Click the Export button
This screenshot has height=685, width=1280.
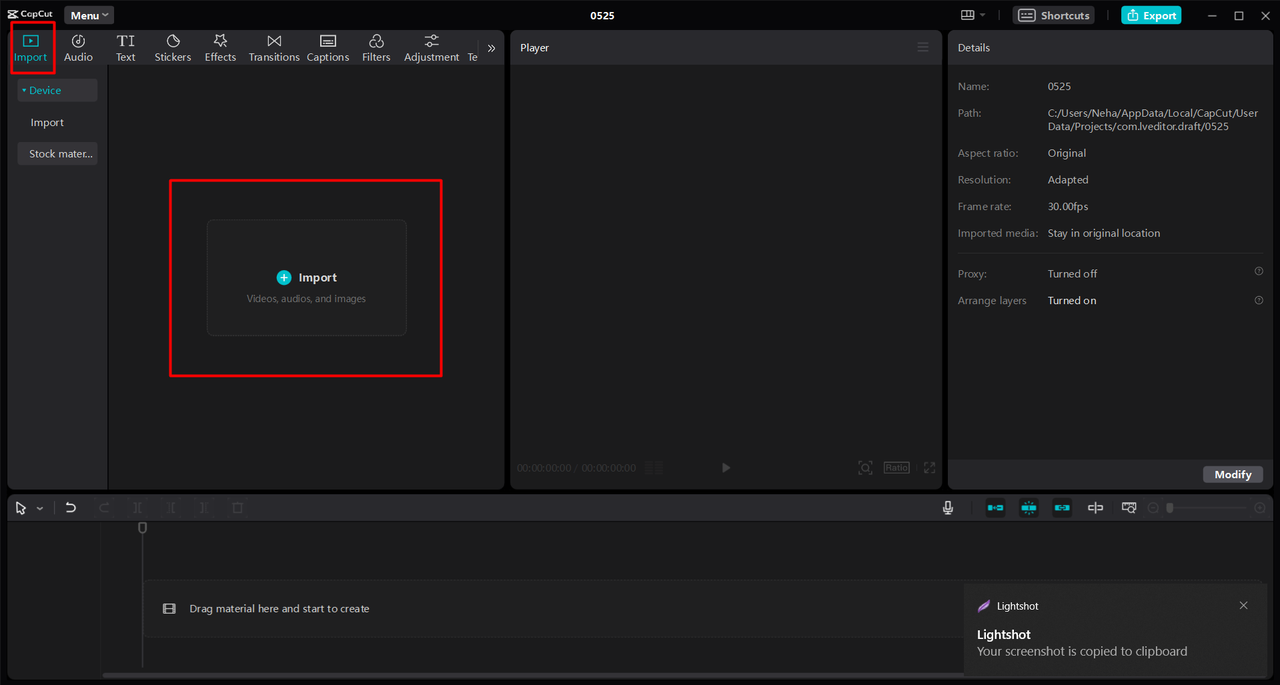point(1151,15)
